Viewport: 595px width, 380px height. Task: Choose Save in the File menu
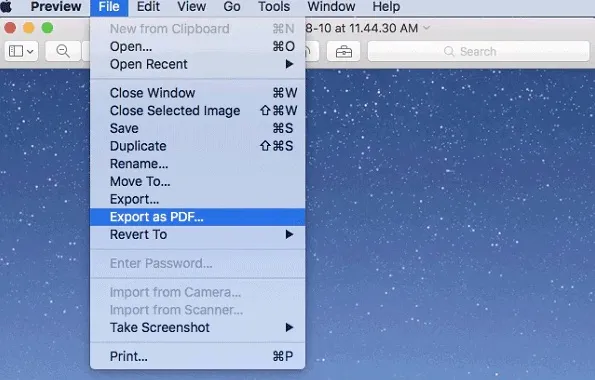pyautogui.click(x=197, y=128)
